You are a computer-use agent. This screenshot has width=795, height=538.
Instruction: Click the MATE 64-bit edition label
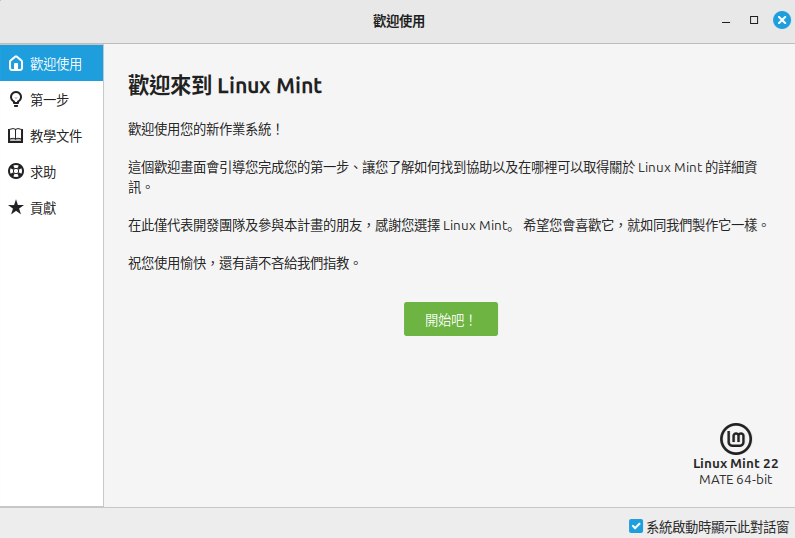pyautogui.click(x=735, y=480)
